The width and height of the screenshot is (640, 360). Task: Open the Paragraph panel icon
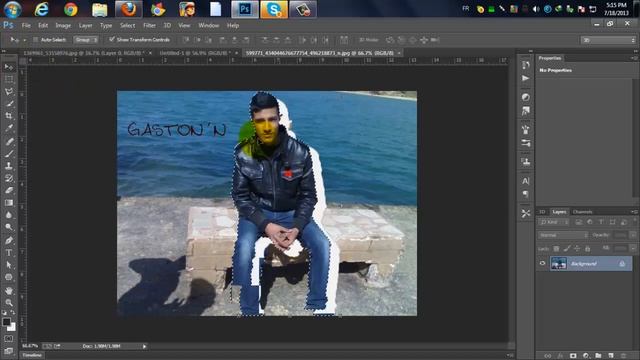[x=526, y=194]
